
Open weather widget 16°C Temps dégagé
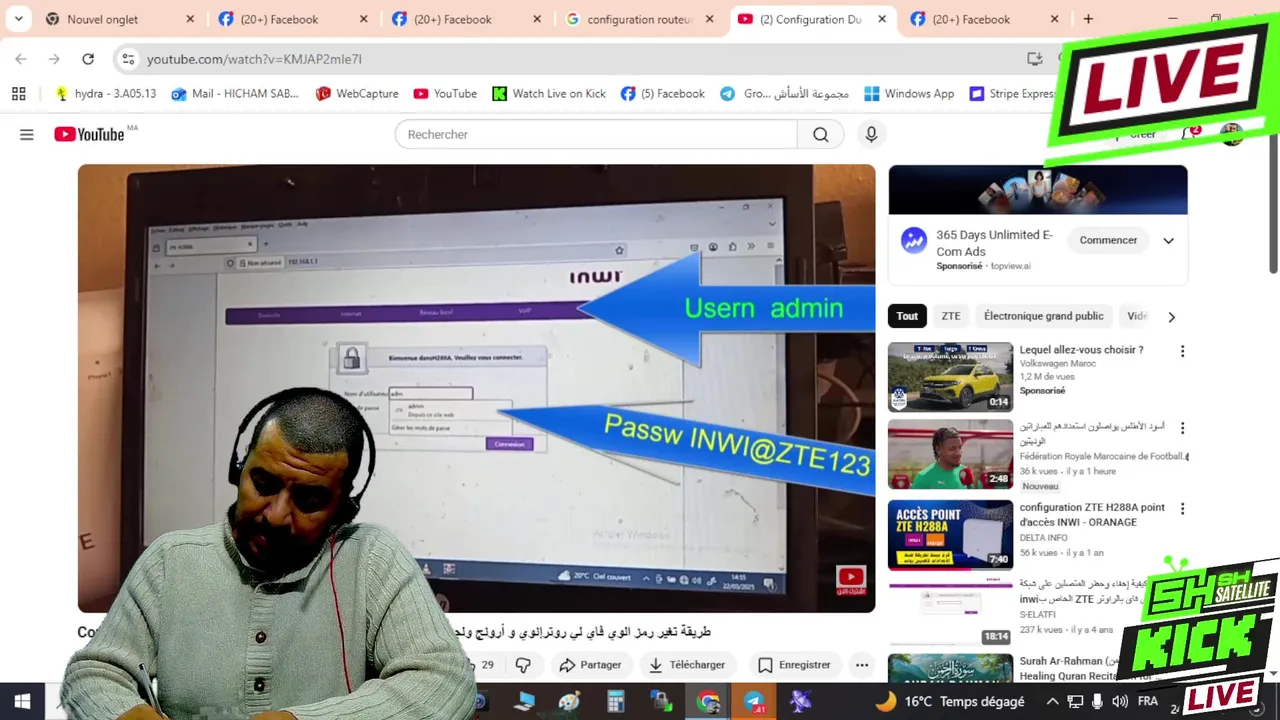[949, 701]
